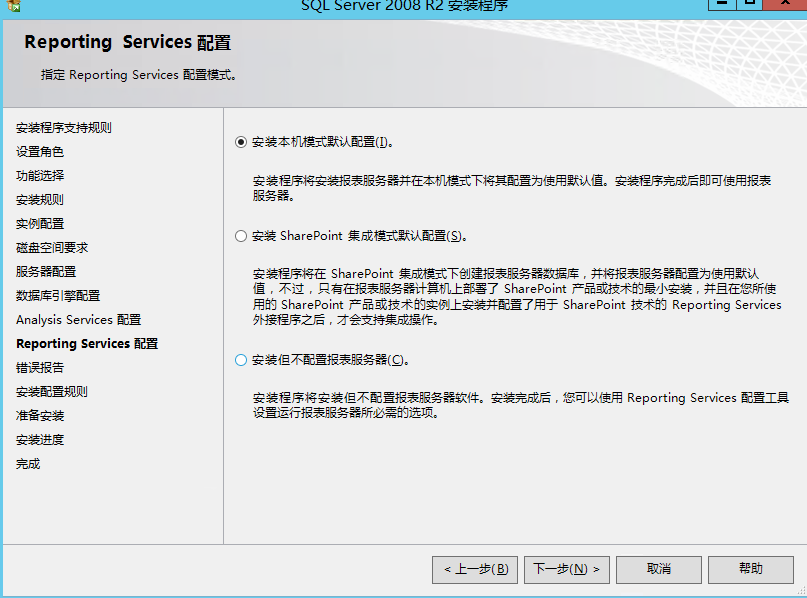The width and height of the screenshot is (807, 598).
Task: Click 功能选择 step in sidebar
Action: 40,175
